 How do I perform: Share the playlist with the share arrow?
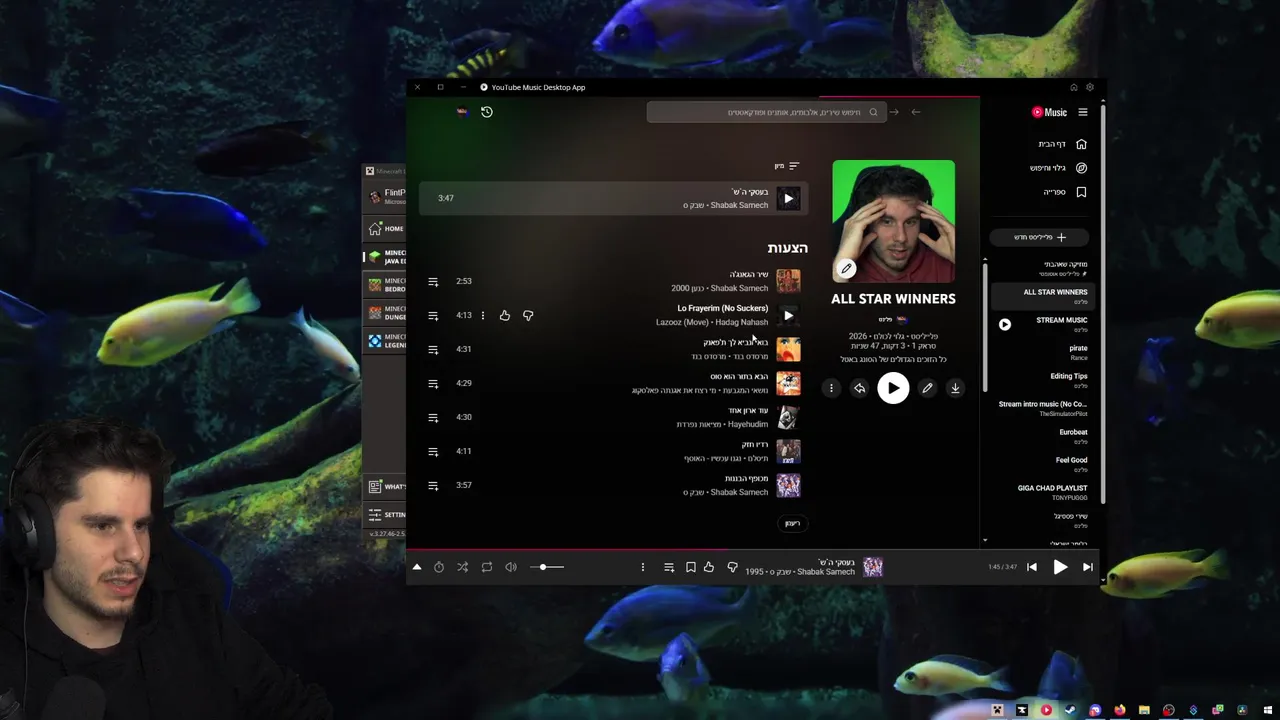pos(859,388)
